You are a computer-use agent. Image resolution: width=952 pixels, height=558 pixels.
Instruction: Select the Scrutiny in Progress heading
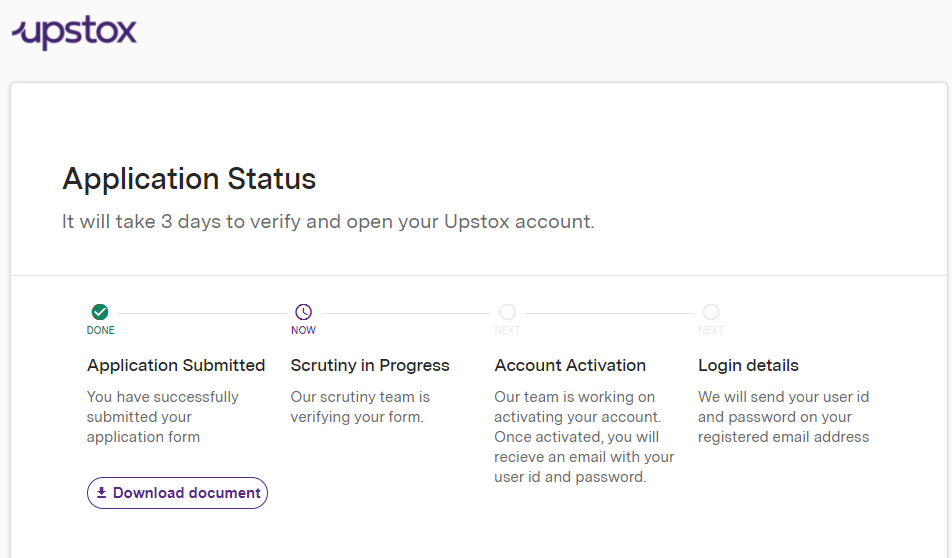(370, 366)
